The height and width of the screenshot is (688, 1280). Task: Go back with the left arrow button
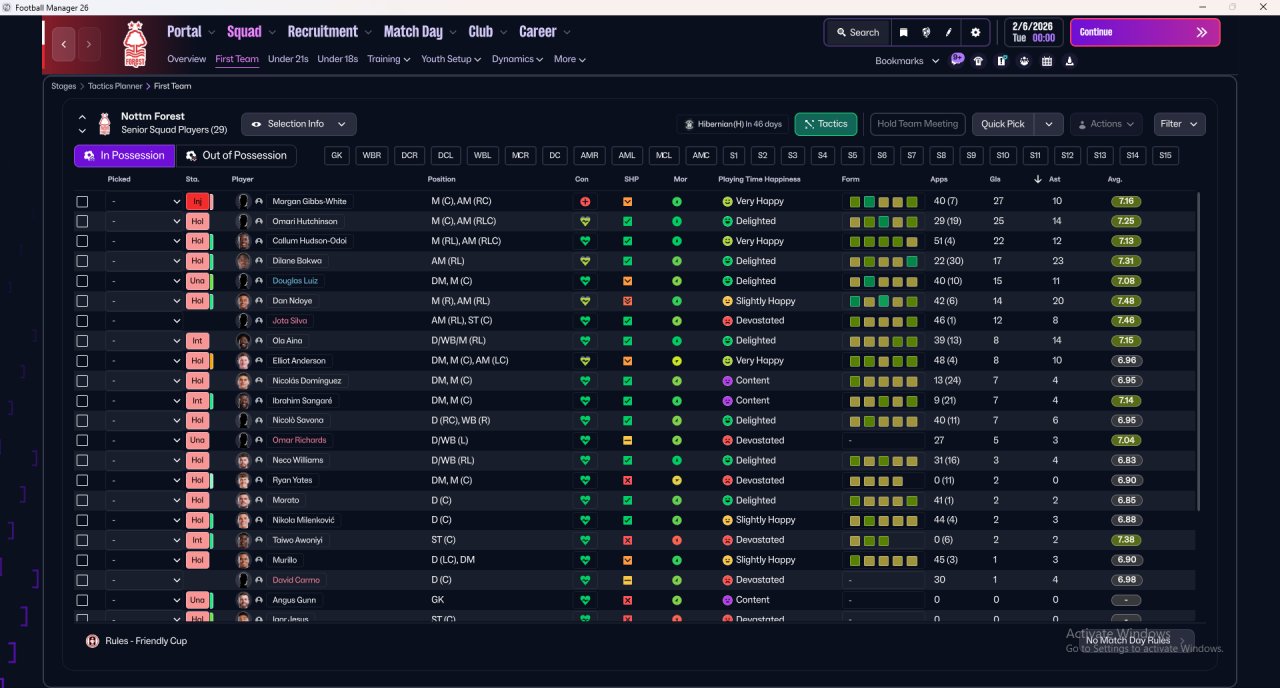64,44
